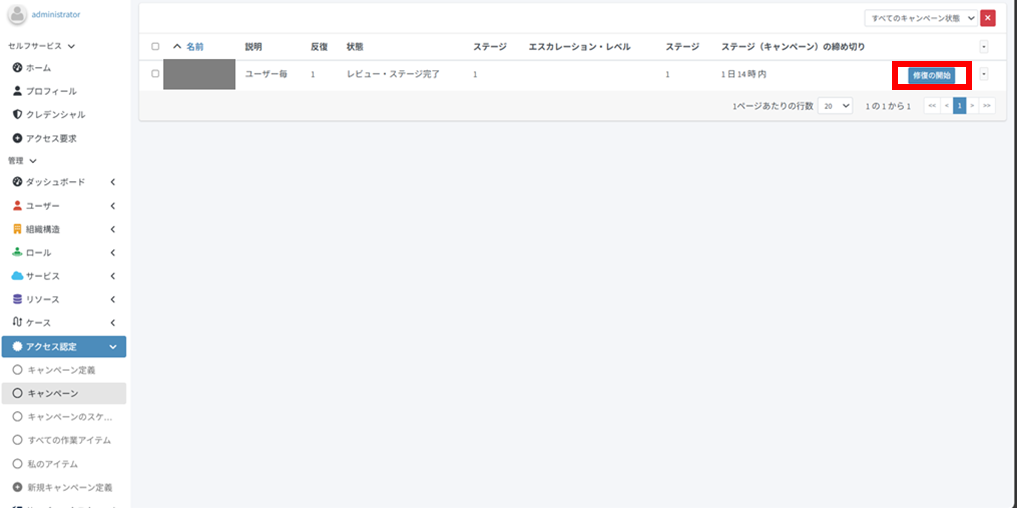Click the 1日14時内 deadline text
1017x508 pixels.
tap(744, 75)
